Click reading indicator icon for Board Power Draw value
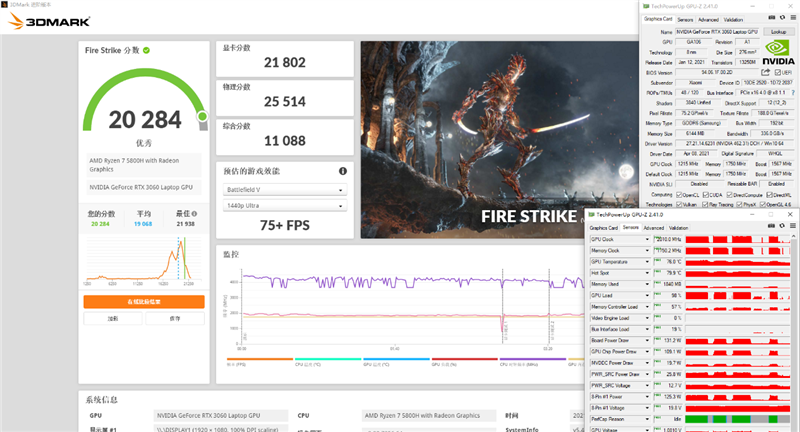800x432 pixels. 658,339
